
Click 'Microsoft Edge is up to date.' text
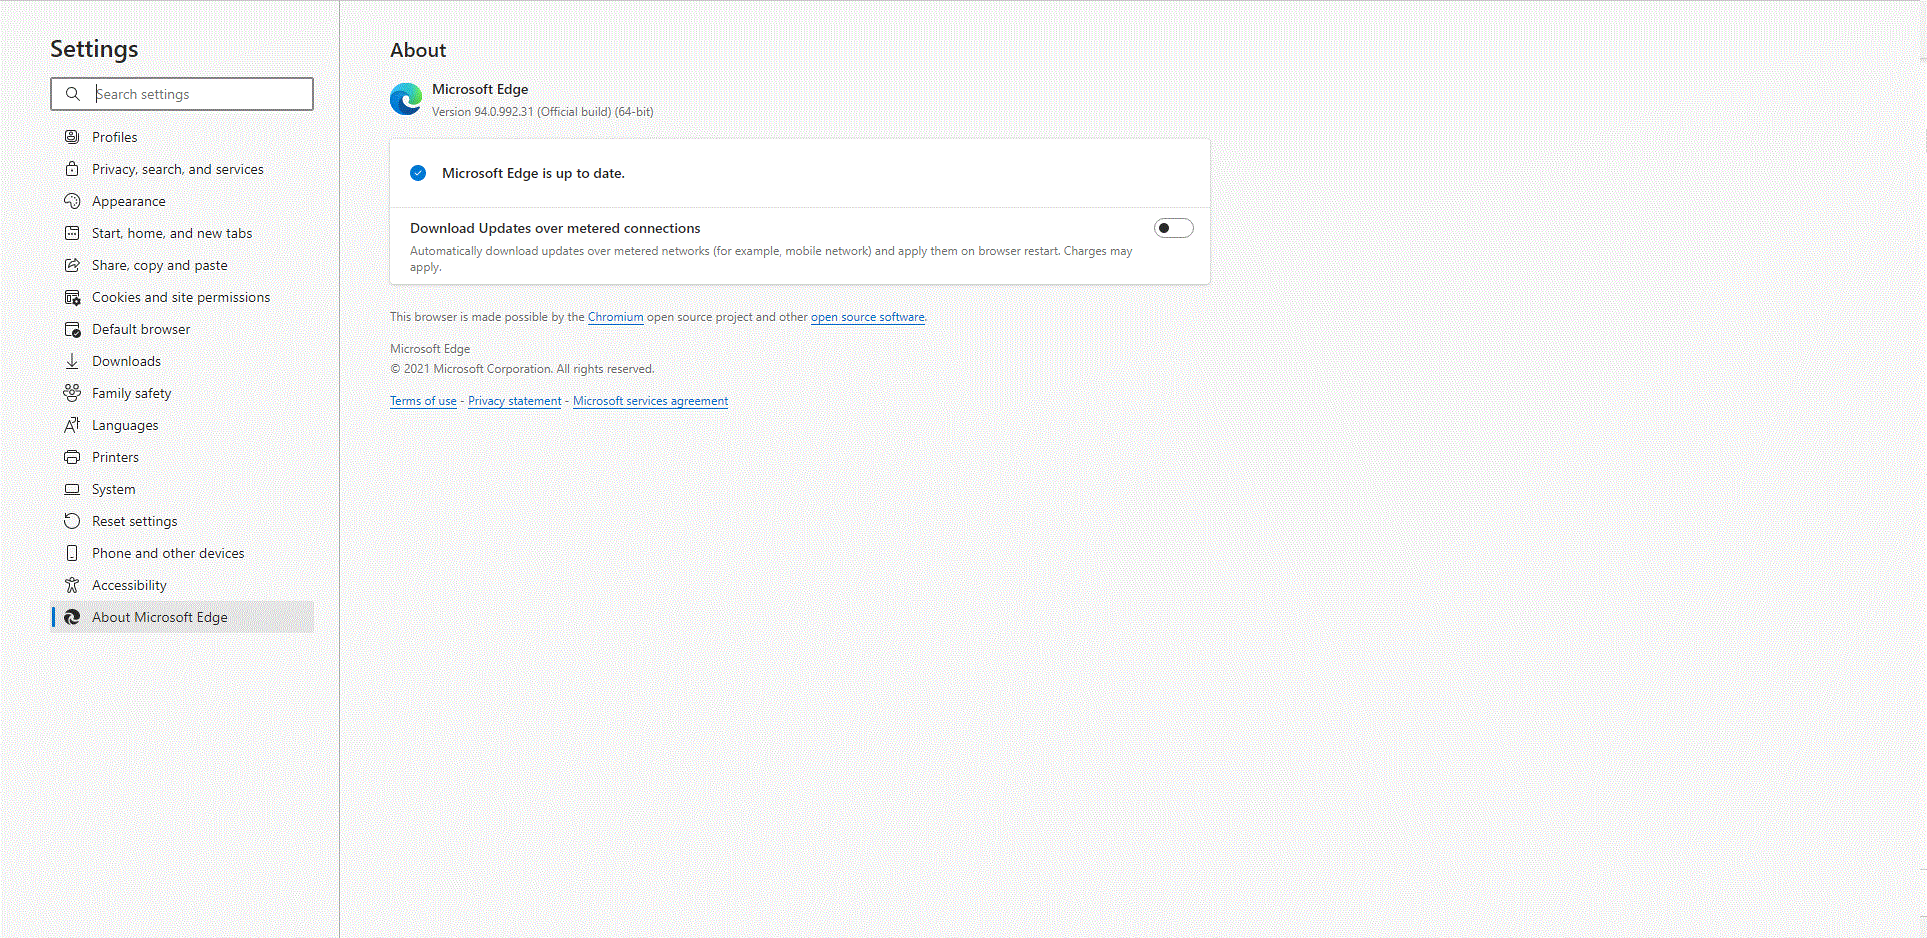point(533,173)
